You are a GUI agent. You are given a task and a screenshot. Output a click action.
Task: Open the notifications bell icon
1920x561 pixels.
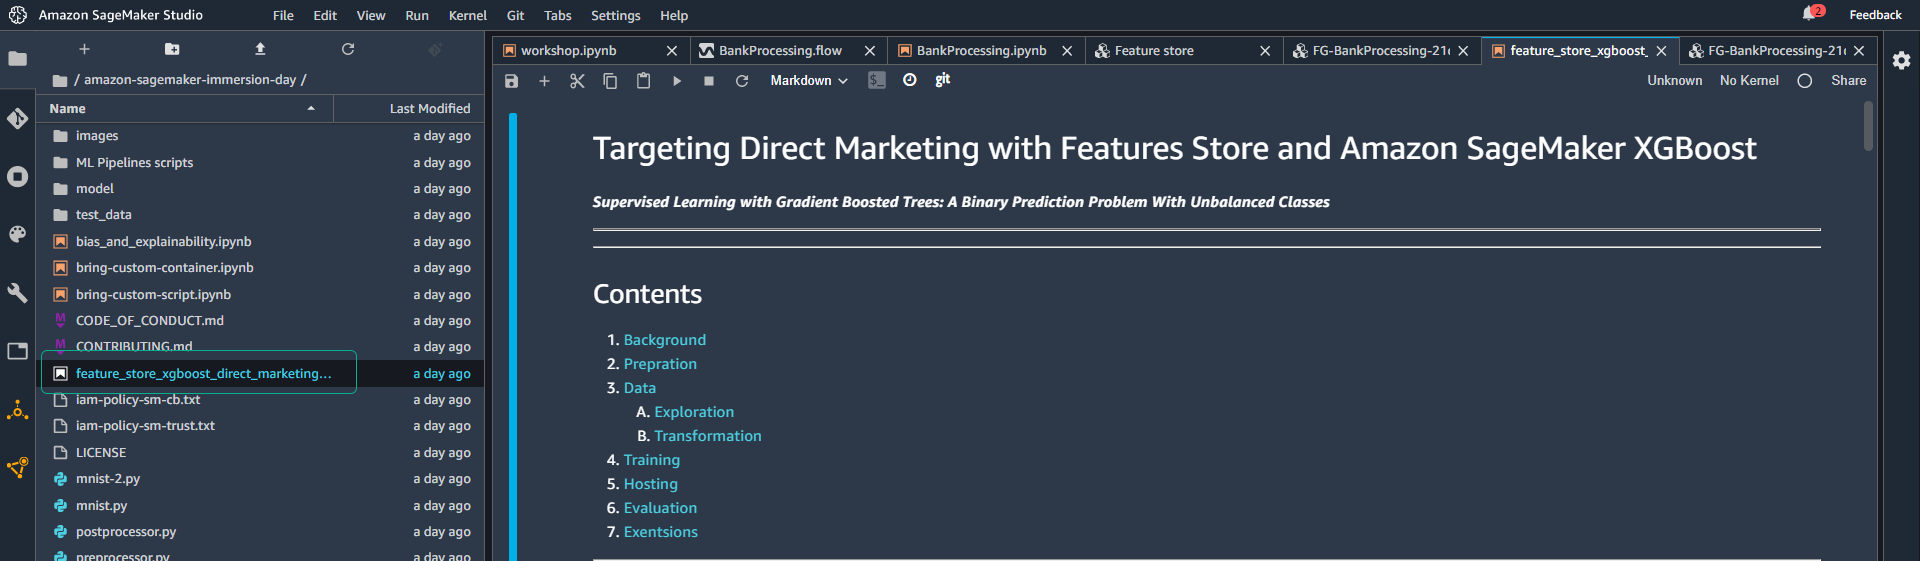[1811, 14]
